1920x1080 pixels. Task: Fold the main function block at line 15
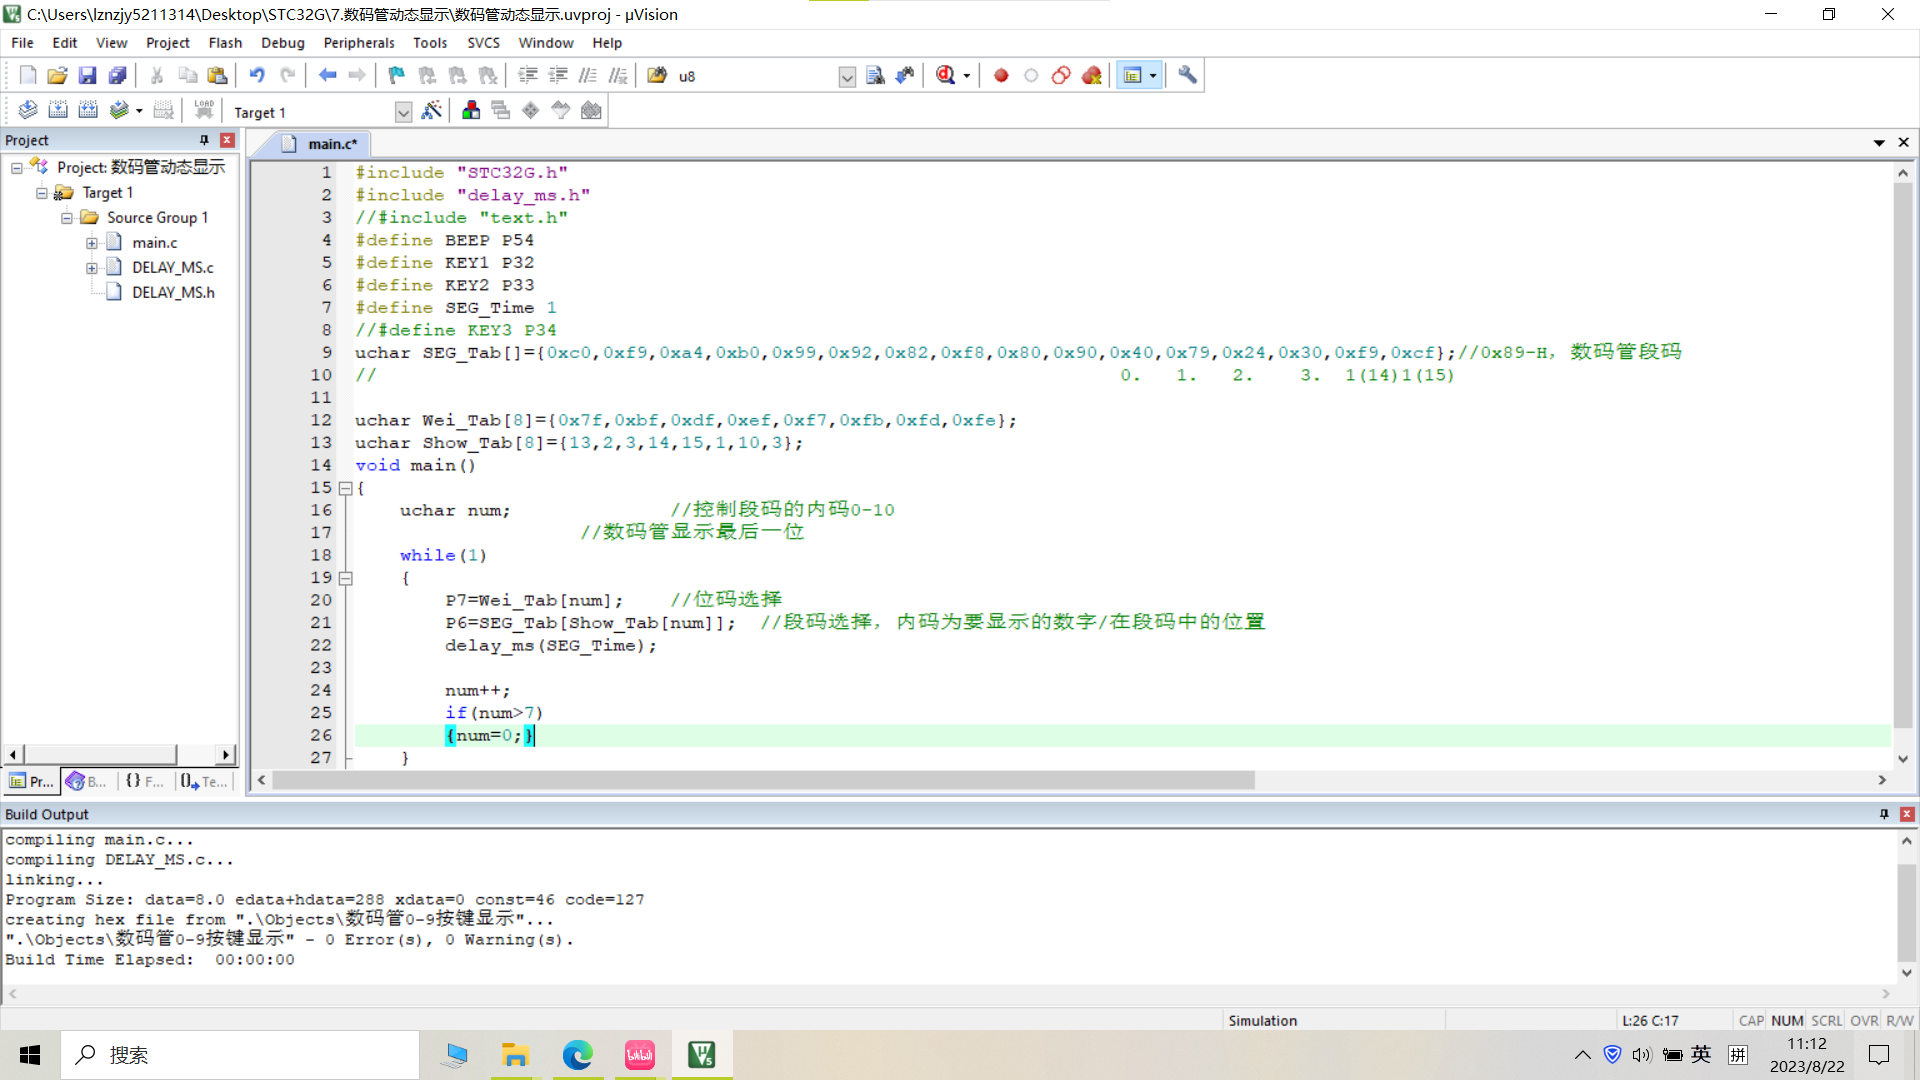tap(345, 488)
